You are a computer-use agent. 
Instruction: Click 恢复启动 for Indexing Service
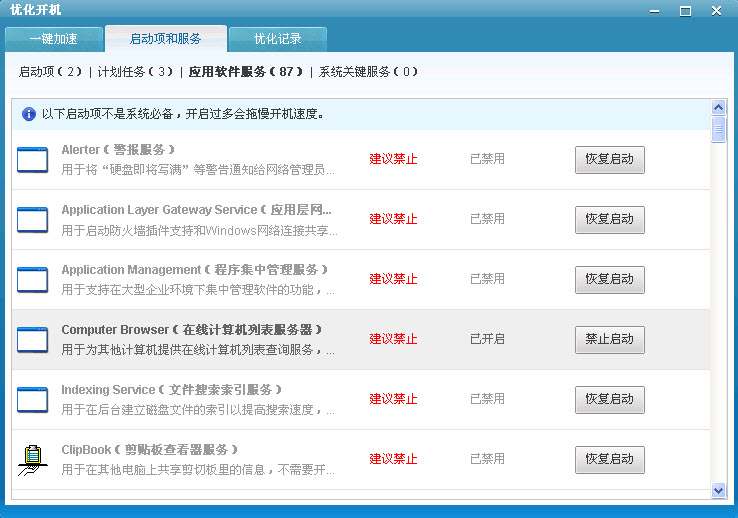click(609, 400)
